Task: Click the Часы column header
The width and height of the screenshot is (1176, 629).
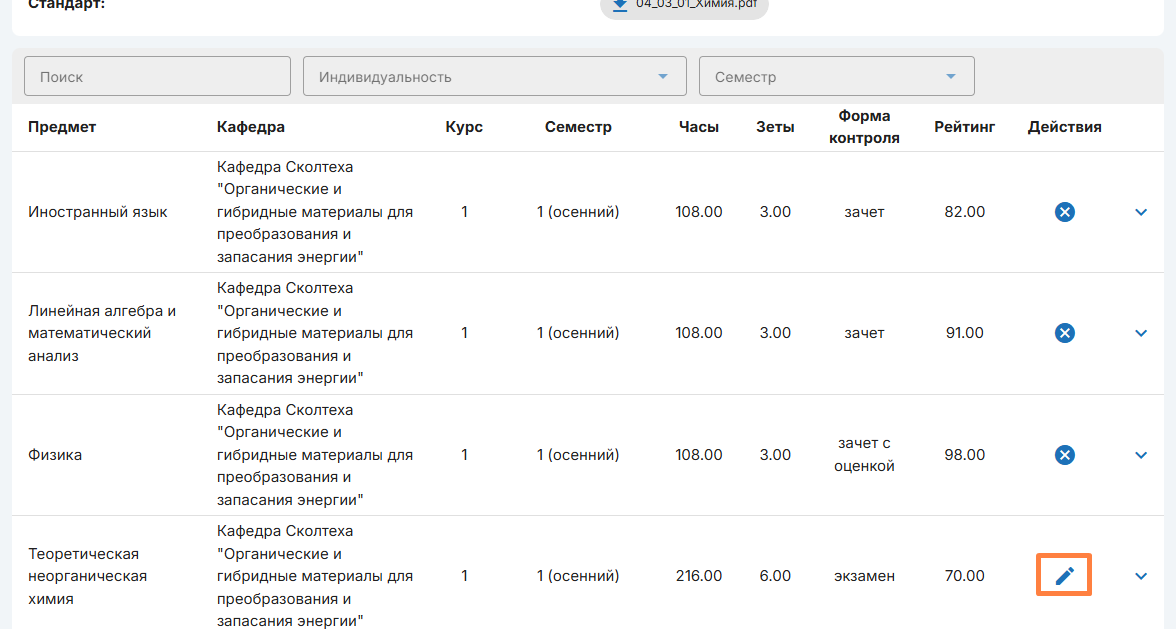Action: [698, 127]
